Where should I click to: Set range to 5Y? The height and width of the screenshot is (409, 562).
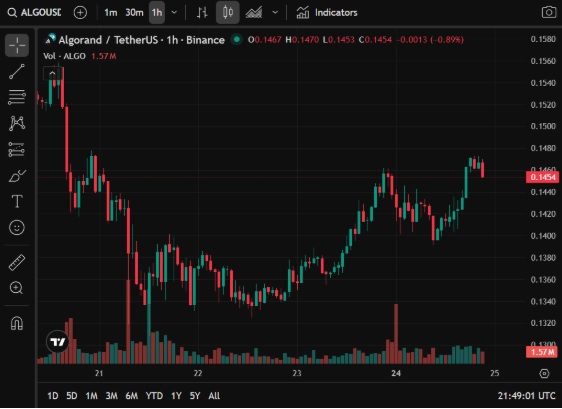[195, 396]
